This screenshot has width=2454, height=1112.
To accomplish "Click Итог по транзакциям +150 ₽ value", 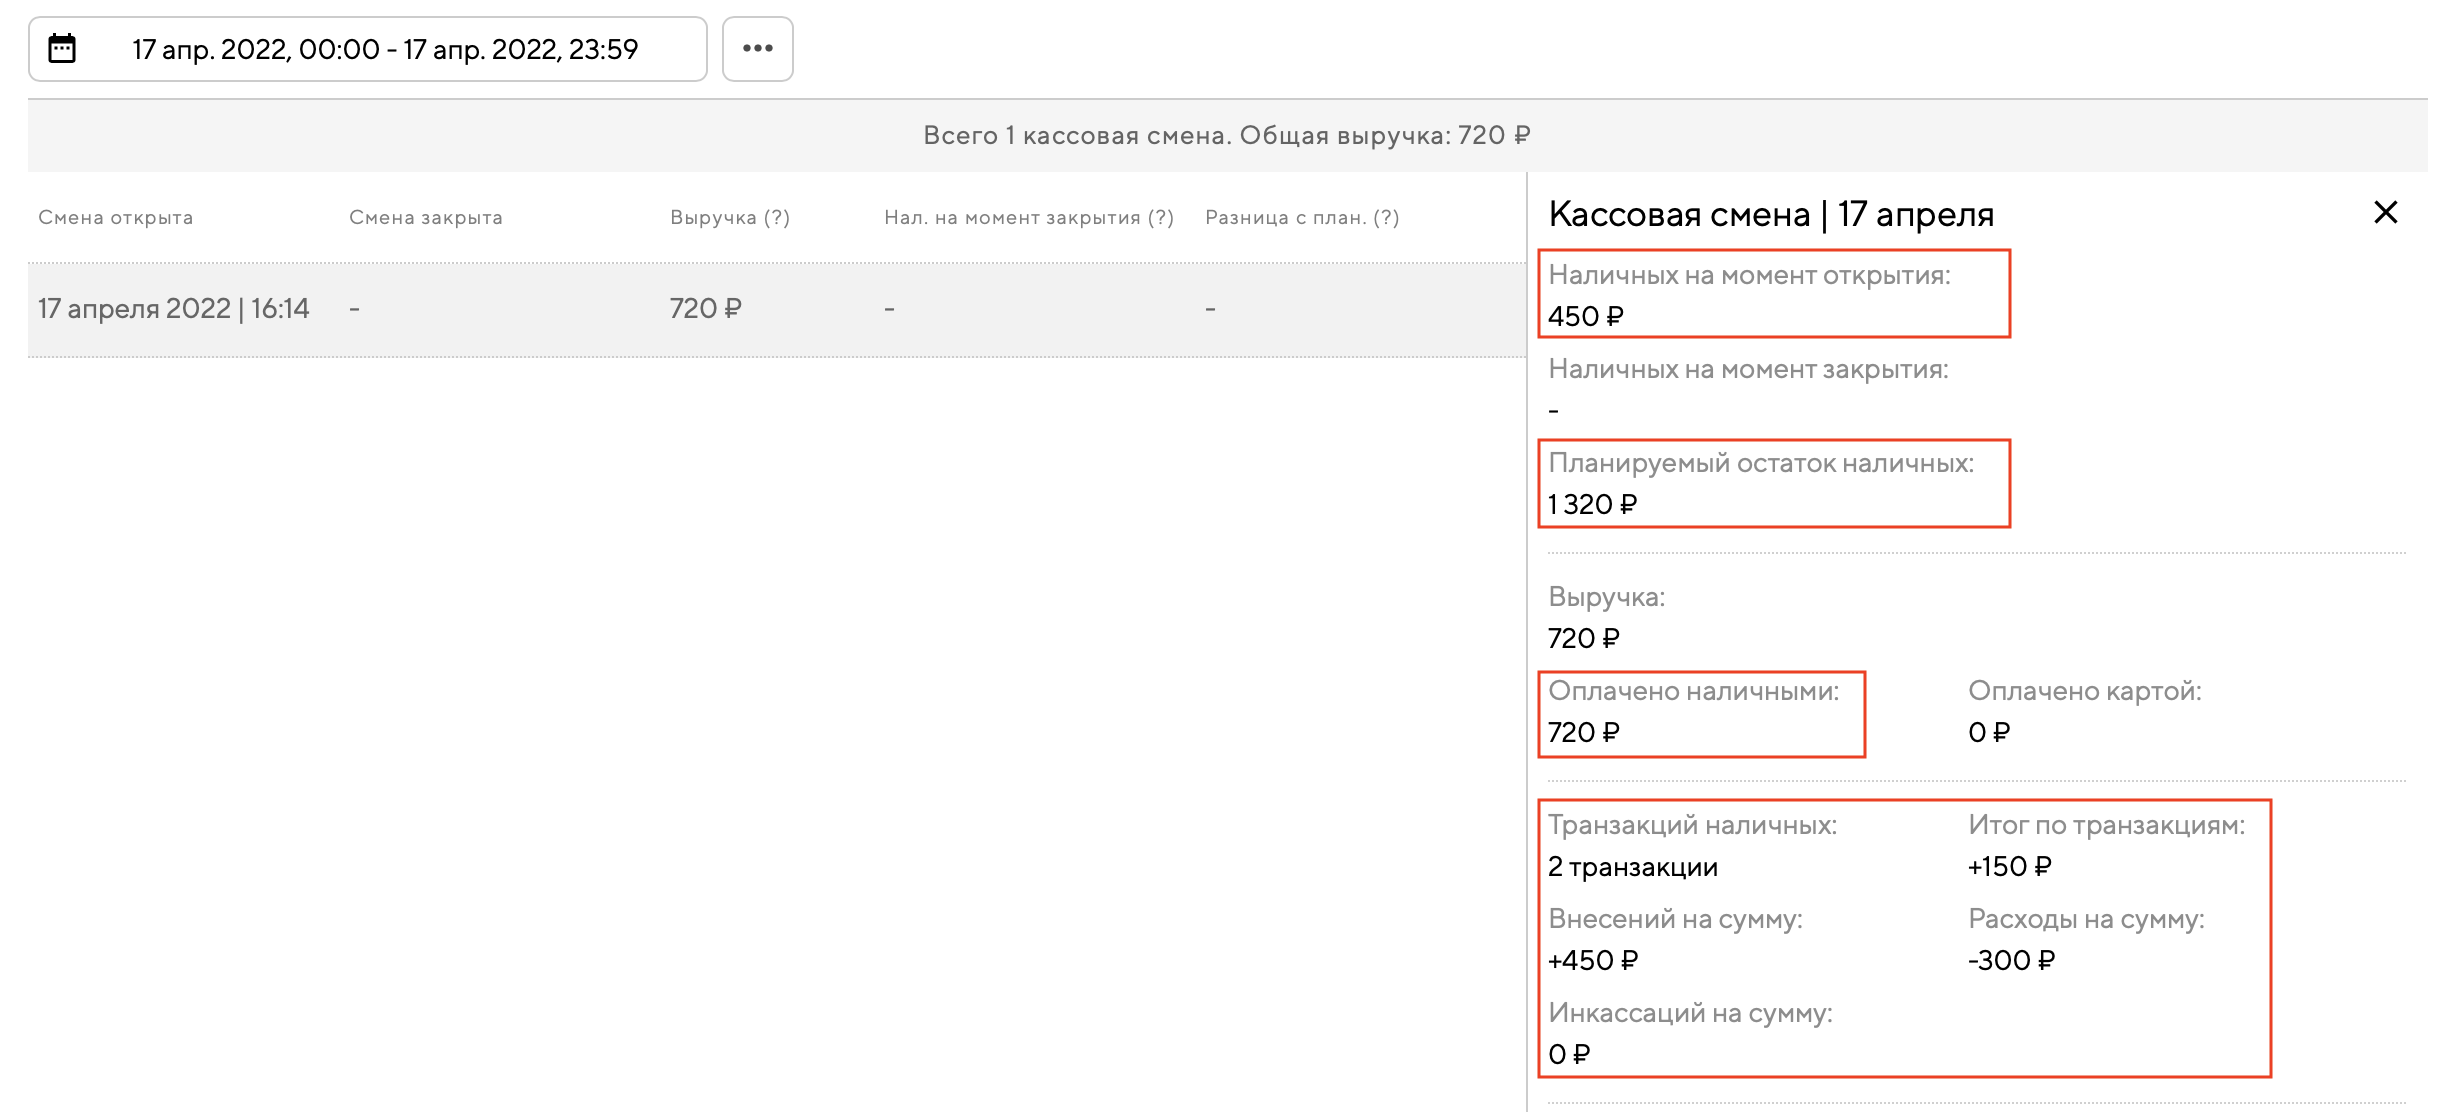I will pyautogui.click(x=2009, y=867).
